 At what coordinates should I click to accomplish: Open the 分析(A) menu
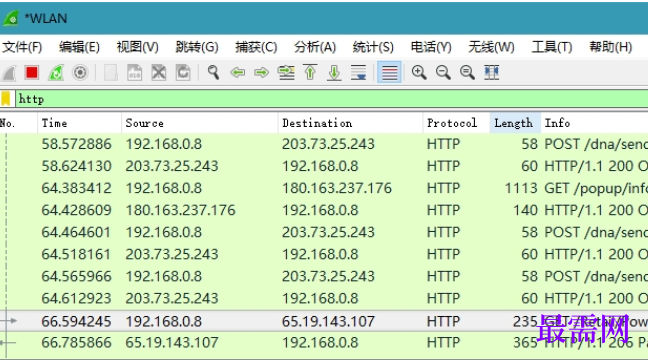[x=315, y=47]
